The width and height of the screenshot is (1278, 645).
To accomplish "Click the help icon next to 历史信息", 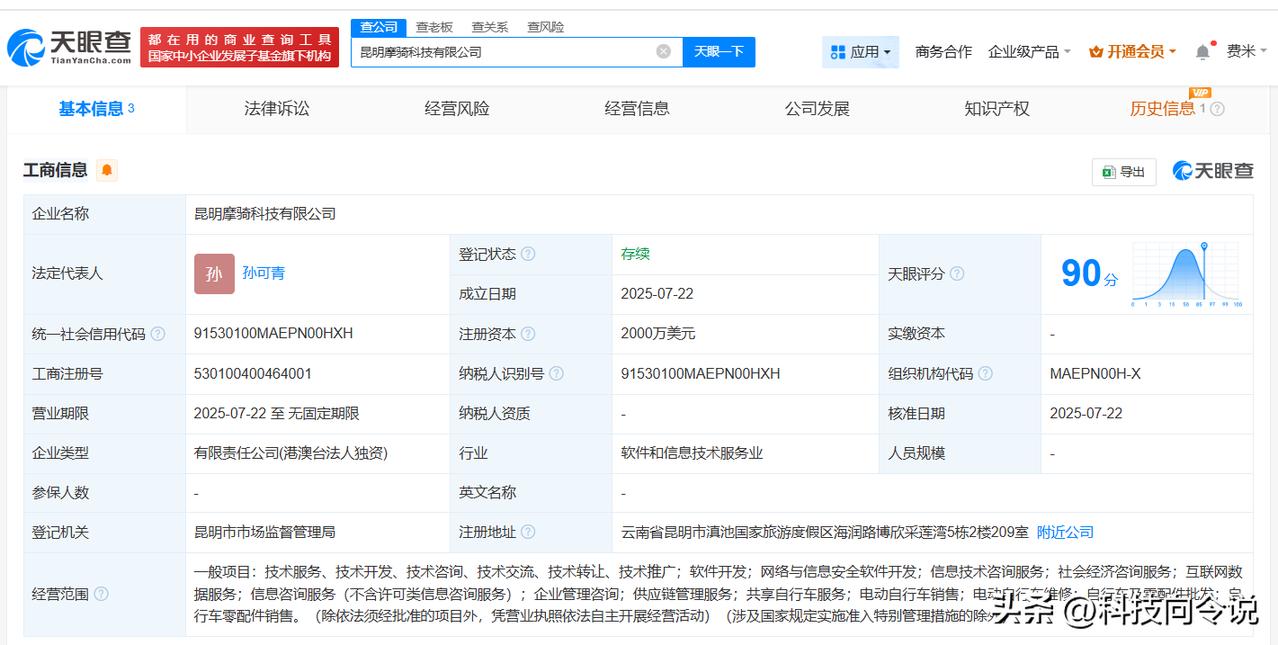I will pos(1217,109).
